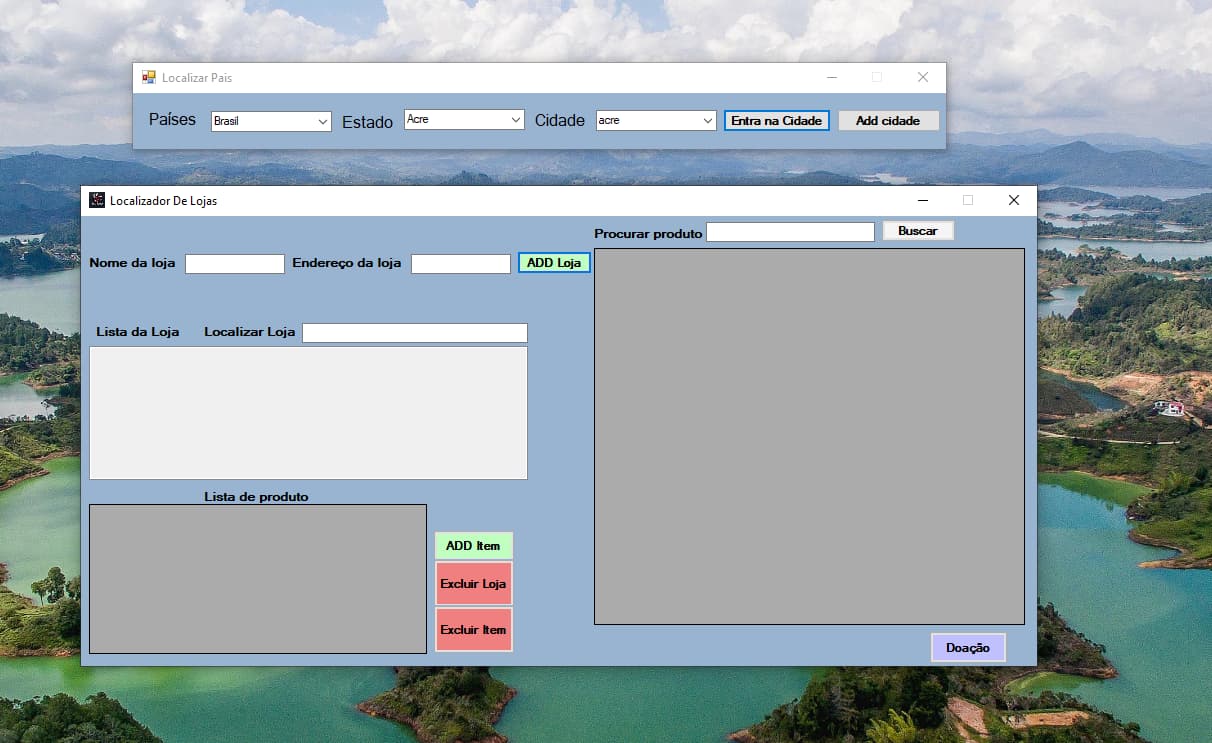Click the Localizador De Lojas window icon

pyautogui.click(x=97, y=200)
